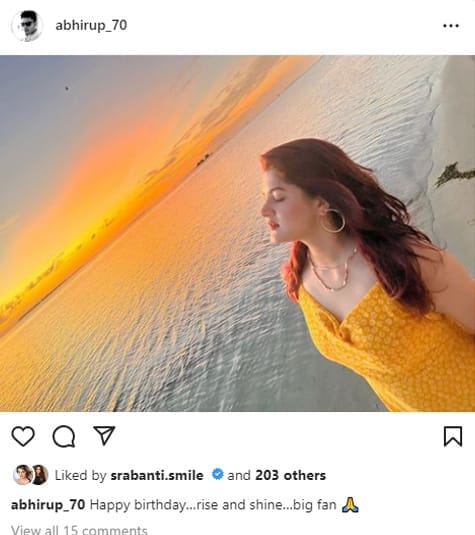The width and height of the screenshot is (475, 535).
Task: Click the verified badge next to srabanti.smile
Action: [217, 475]
